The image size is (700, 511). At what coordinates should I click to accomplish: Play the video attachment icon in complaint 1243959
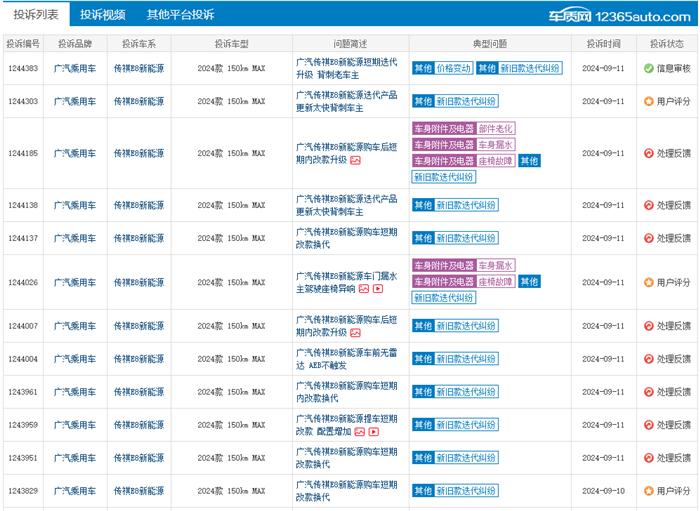(x=374, y=432)
